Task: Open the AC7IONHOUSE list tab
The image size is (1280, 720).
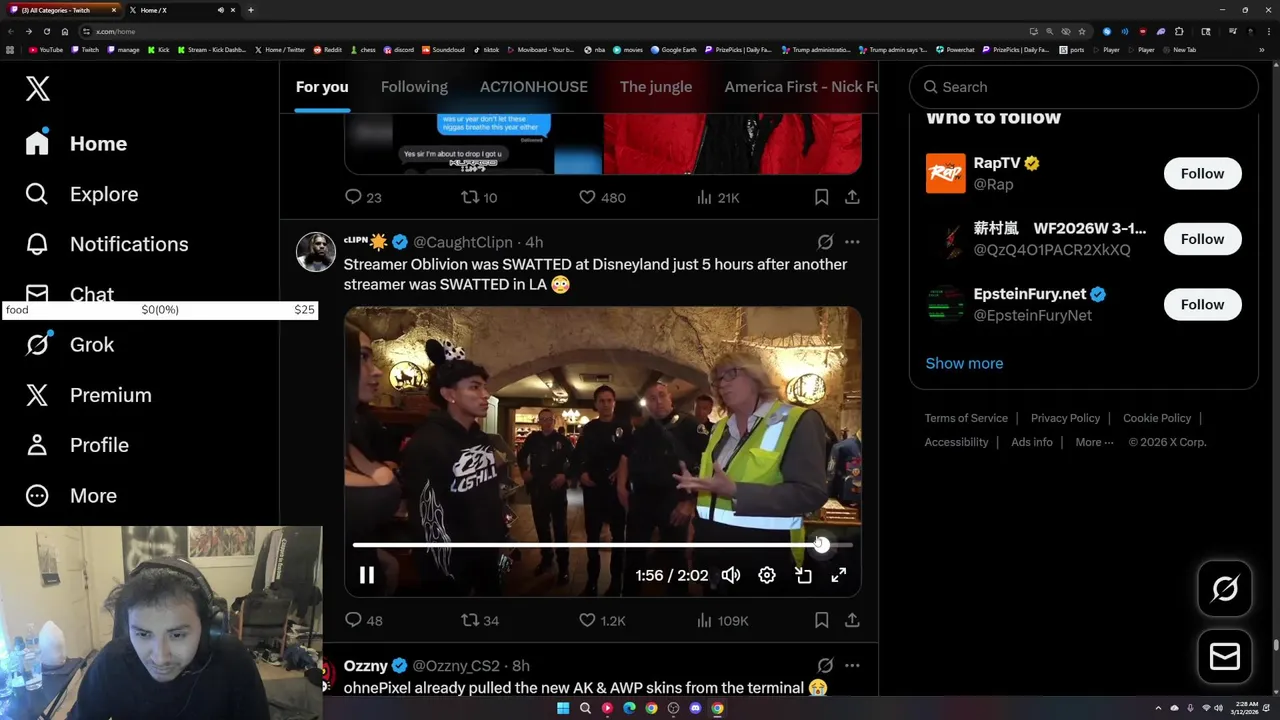Action: point(534,87)
